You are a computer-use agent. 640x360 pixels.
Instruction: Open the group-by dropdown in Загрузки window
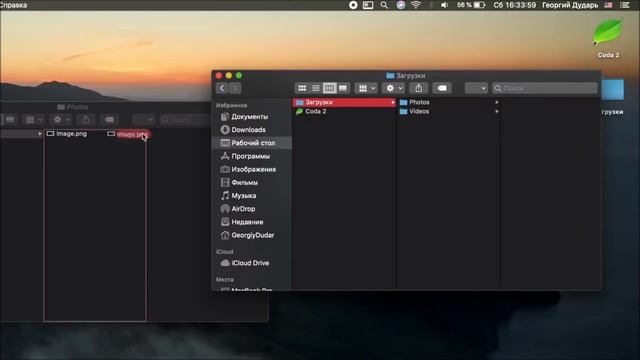[x=366, y=88]
